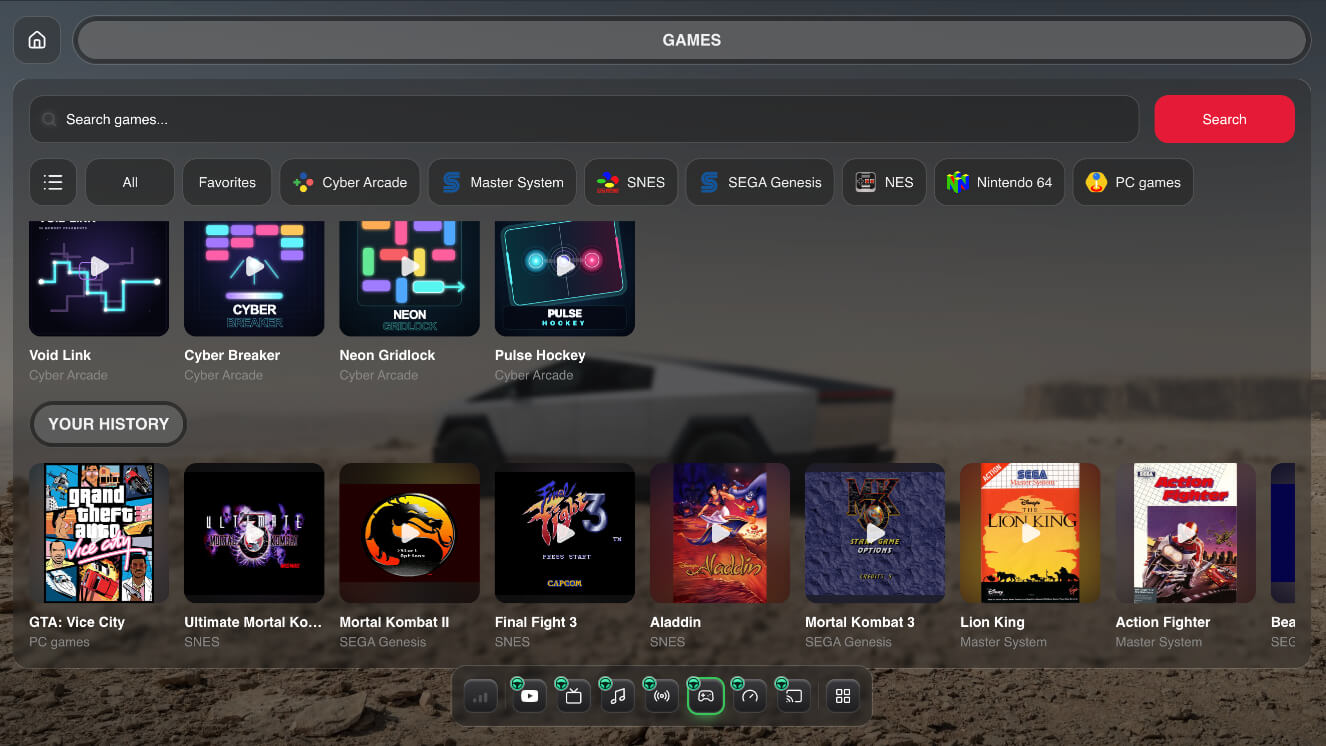The width and height of the screenshot is (1326, 746).
Task: Launch the YouTube video app from dock
Action: click(x=530, y=696)
